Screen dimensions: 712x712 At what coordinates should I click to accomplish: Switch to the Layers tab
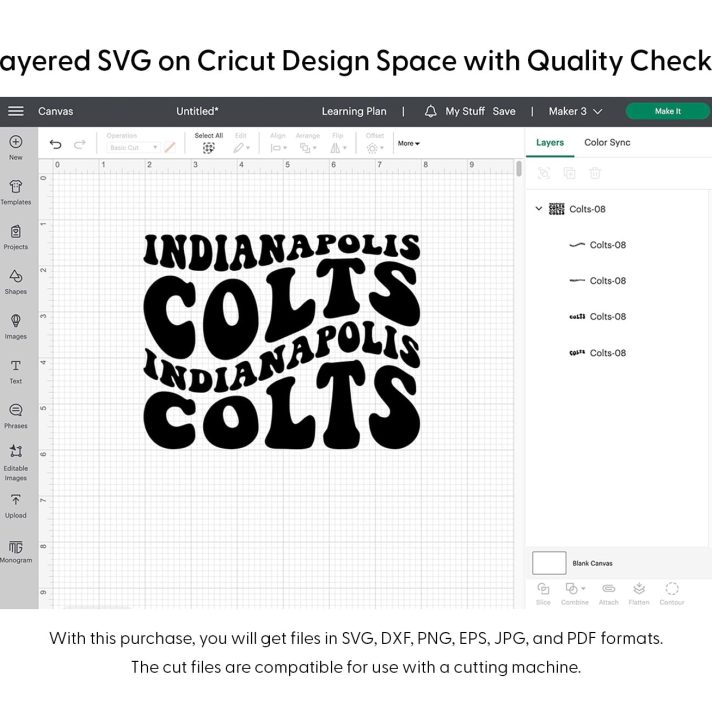pos(550,143)
